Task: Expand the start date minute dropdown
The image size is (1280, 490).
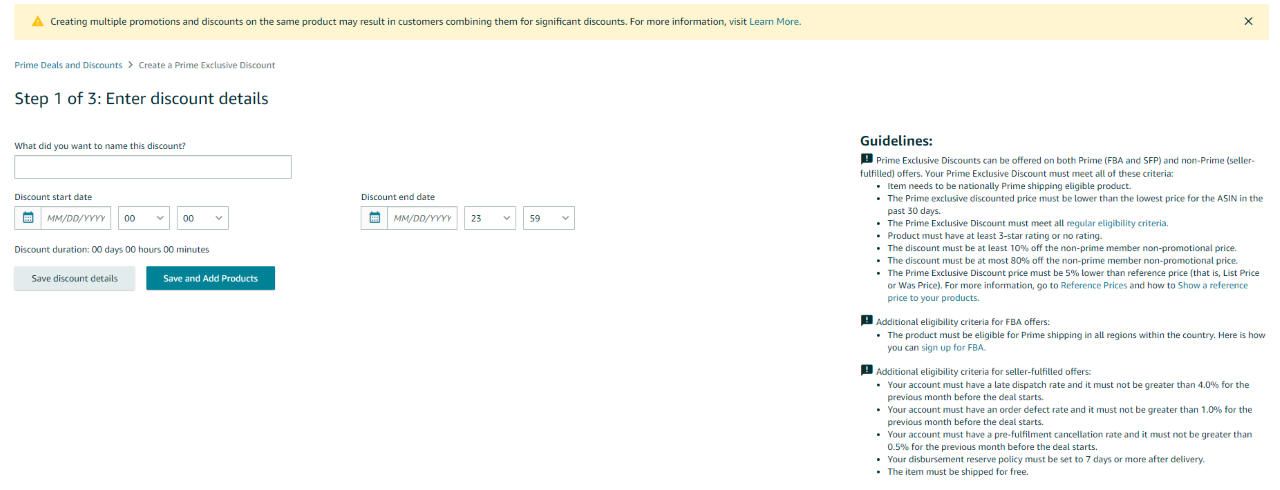Action: [202, 218]
